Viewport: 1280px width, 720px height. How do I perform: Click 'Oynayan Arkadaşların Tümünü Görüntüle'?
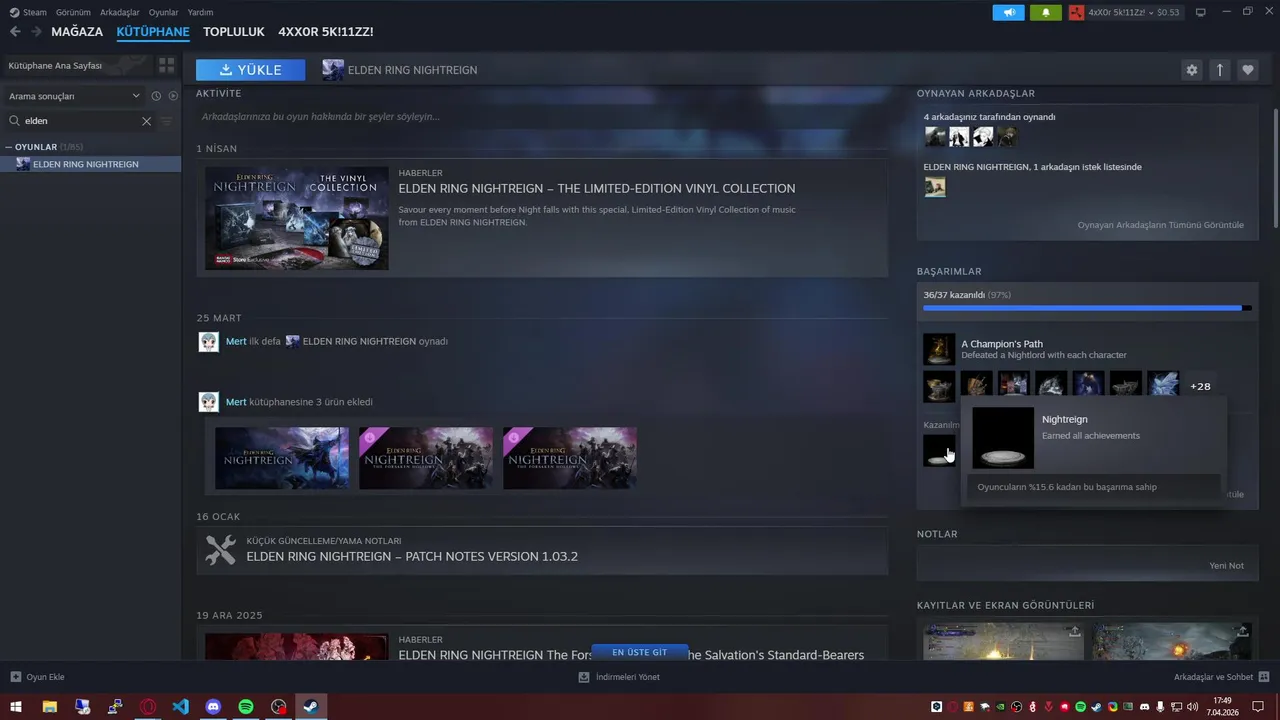1161,225
